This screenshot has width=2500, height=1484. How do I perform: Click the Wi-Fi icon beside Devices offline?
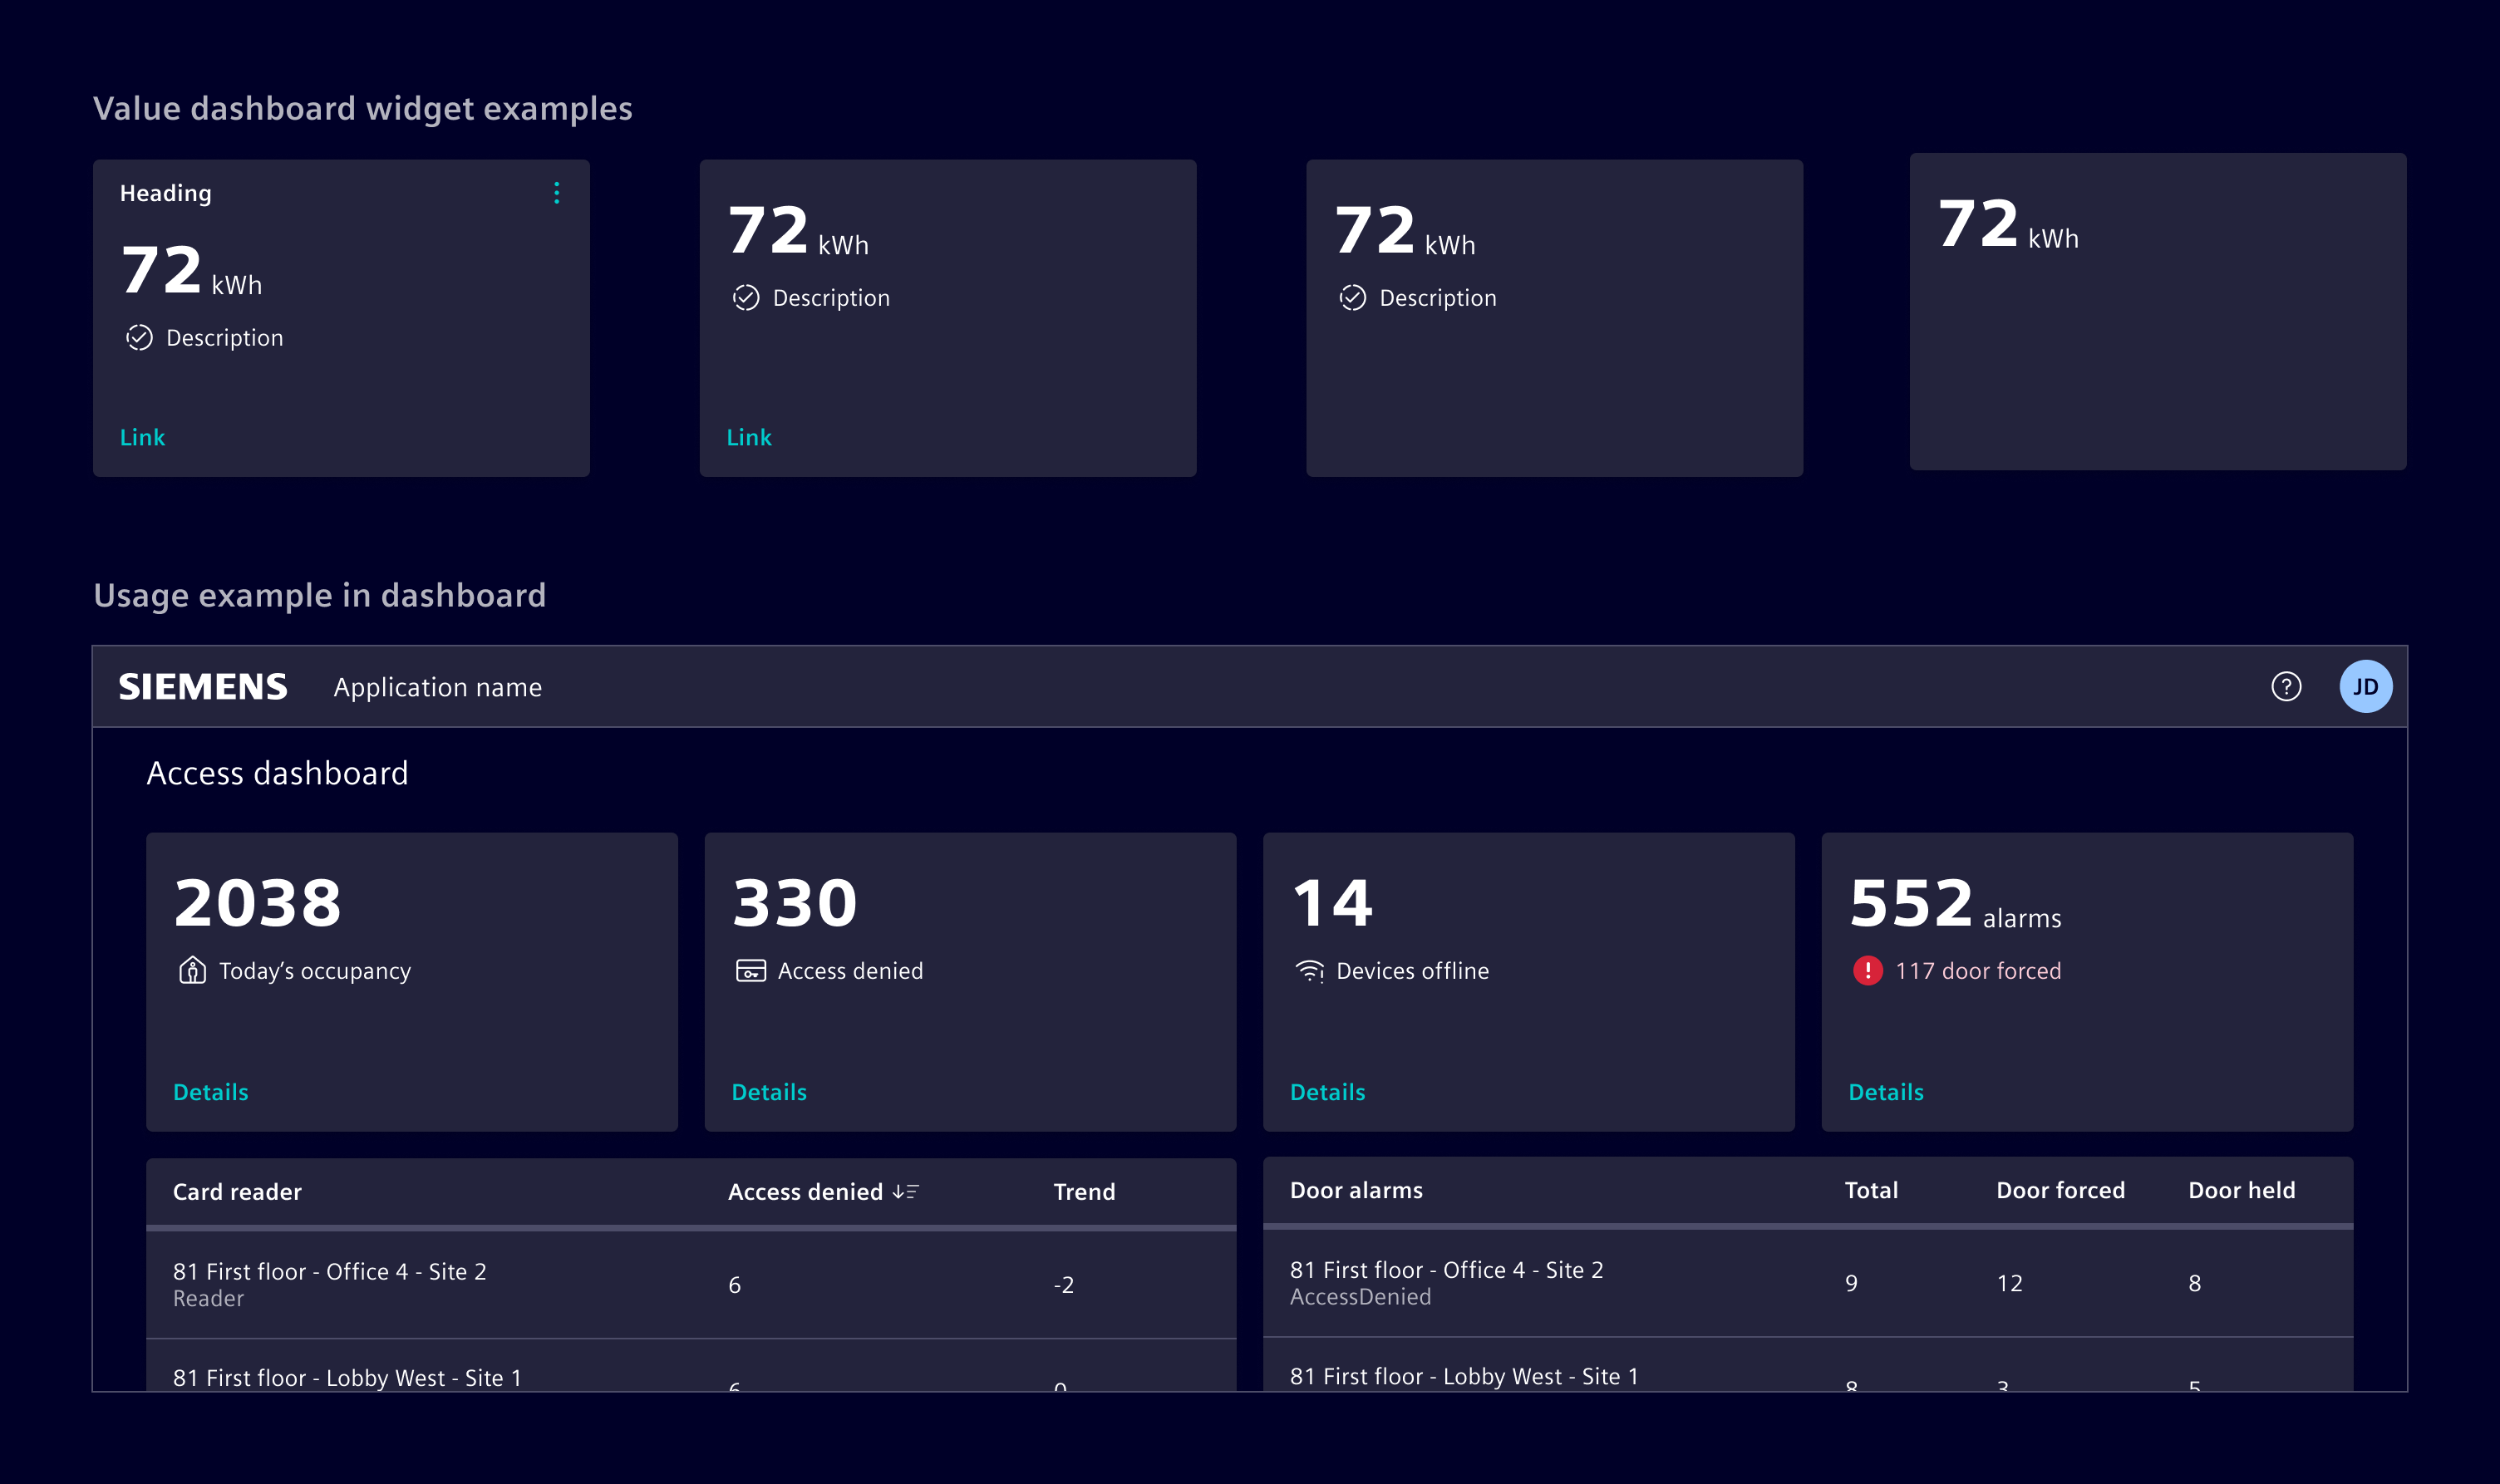point(1308,969)
